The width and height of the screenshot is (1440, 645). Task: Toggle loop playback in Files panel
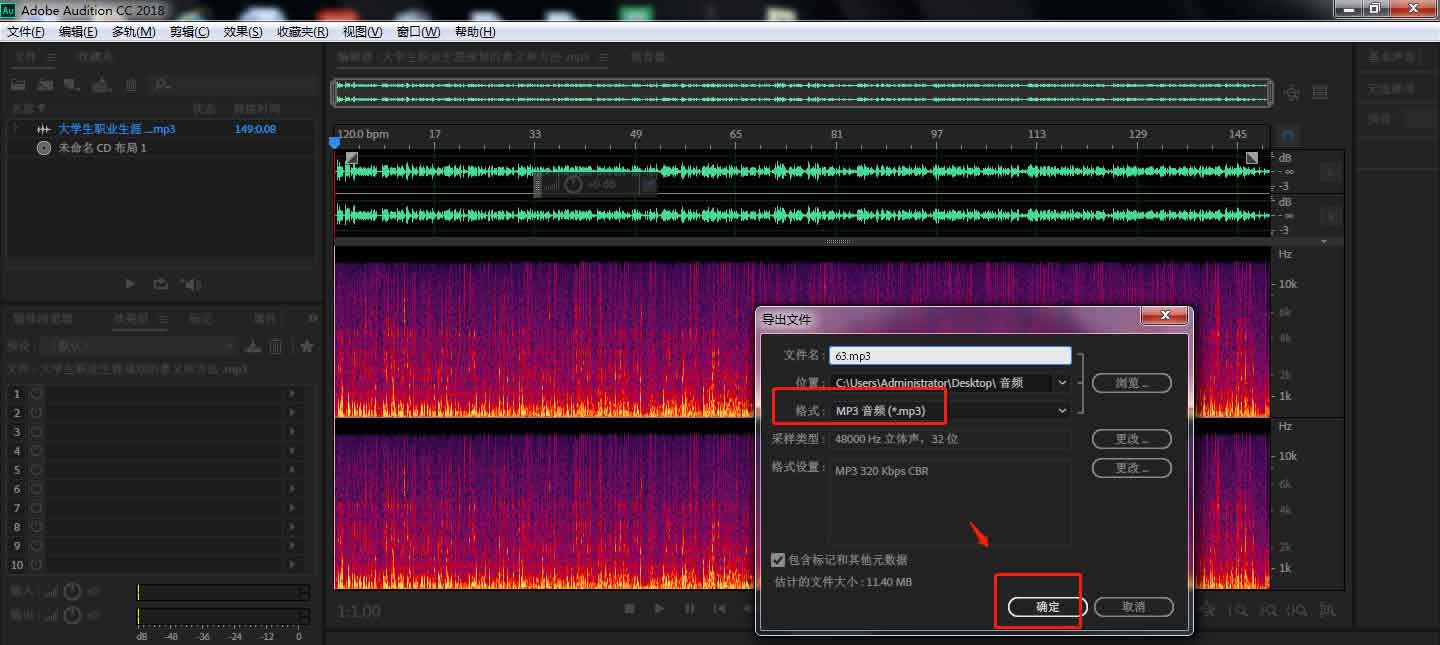click(160, 284)
